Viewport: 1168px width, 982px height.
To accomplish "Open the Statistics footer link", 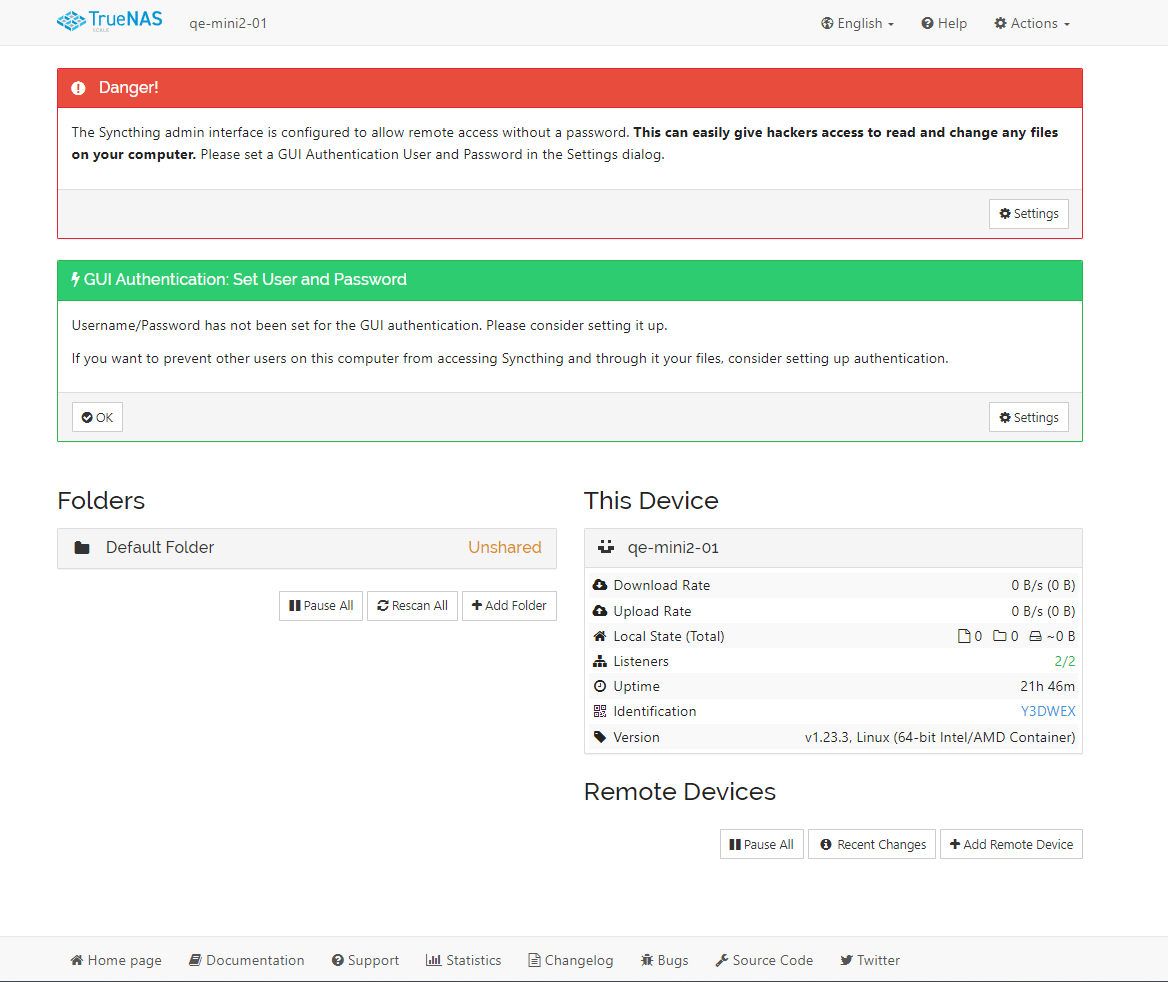I will pos(463,960).
